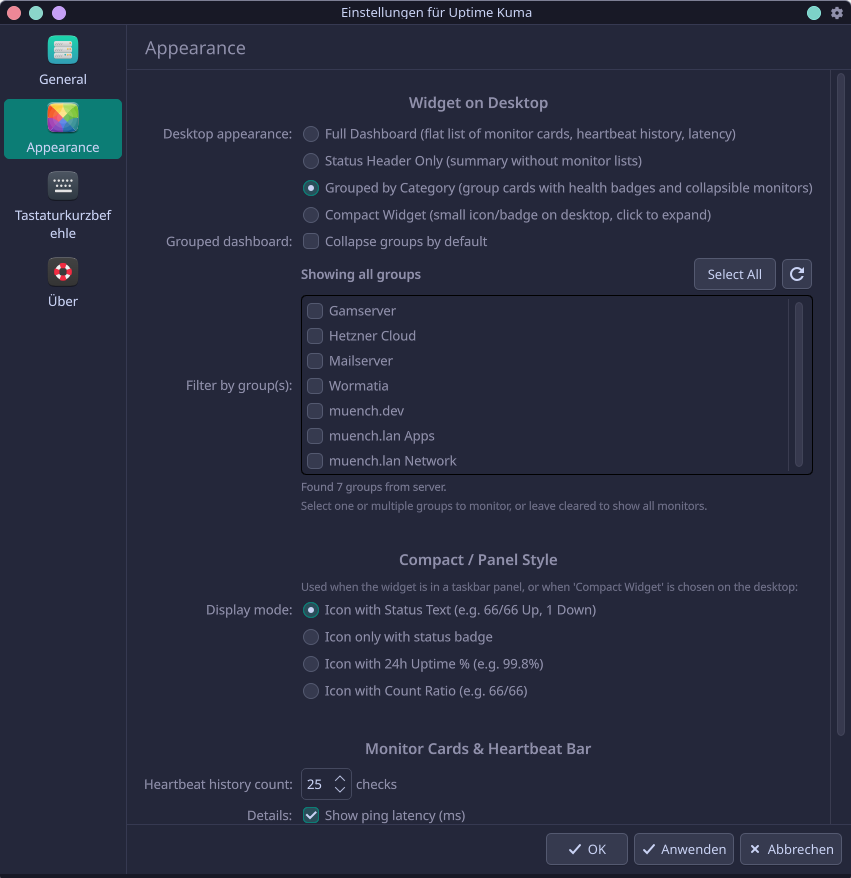Select Compact Widget appearance
This screenshot has width=851, height=878.
pyautogui.click(x=311, y=214)
